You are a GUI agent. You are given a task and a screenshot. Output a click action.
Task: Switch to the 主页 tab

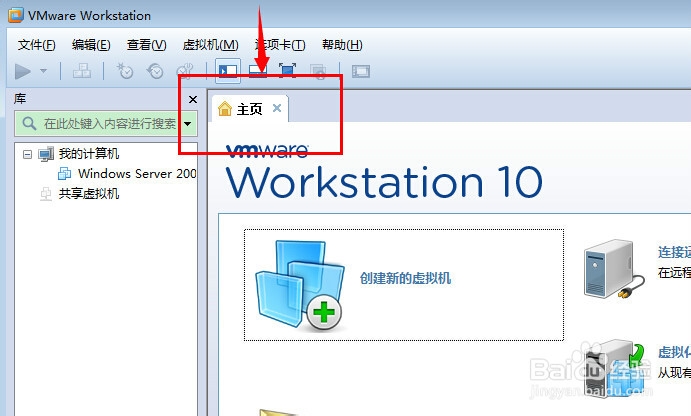tap(250, 108)
